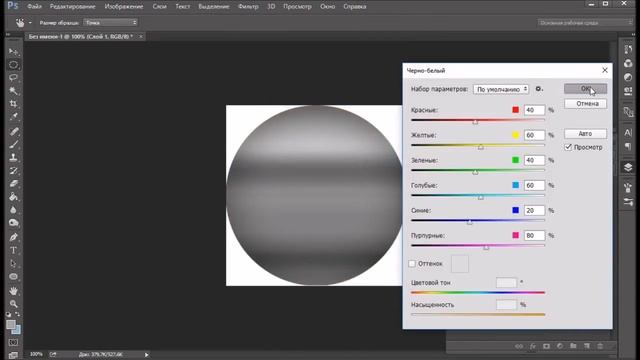Viewport: 640px width, 360px height.
Task: Open the Hand tool preset picker arrow
Action: coord(30,22)
